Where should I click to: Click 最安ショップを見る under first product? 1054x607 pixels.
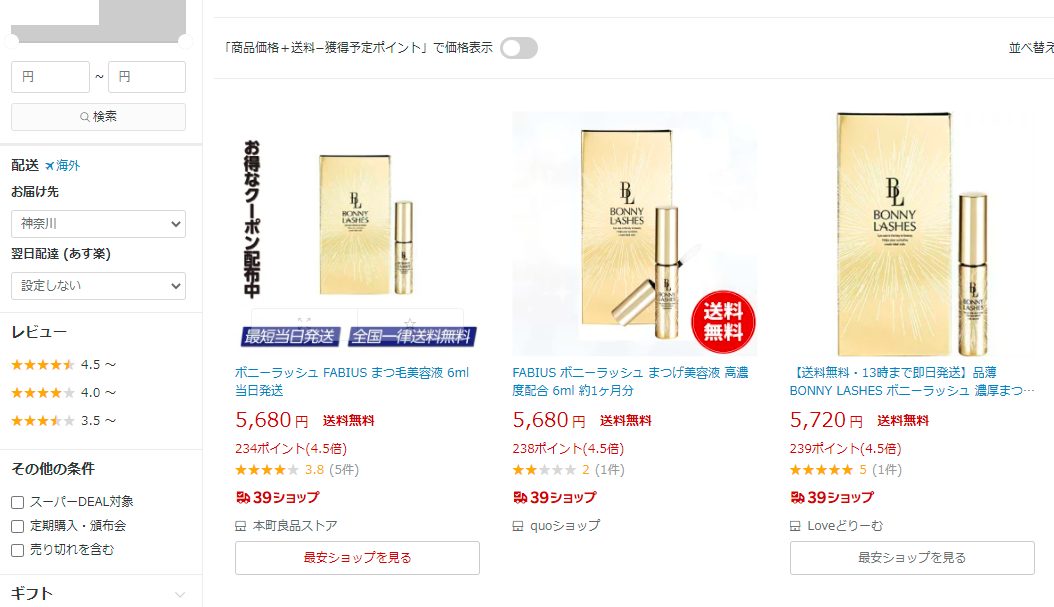click(358, 558)
